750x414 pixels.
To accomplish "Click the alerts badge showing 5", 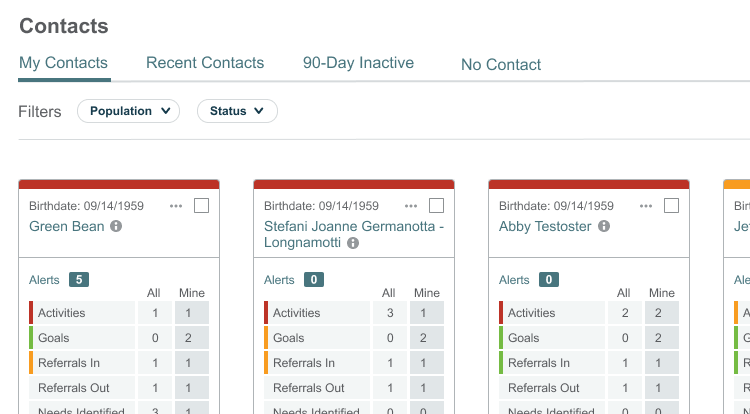I will 79,280.
